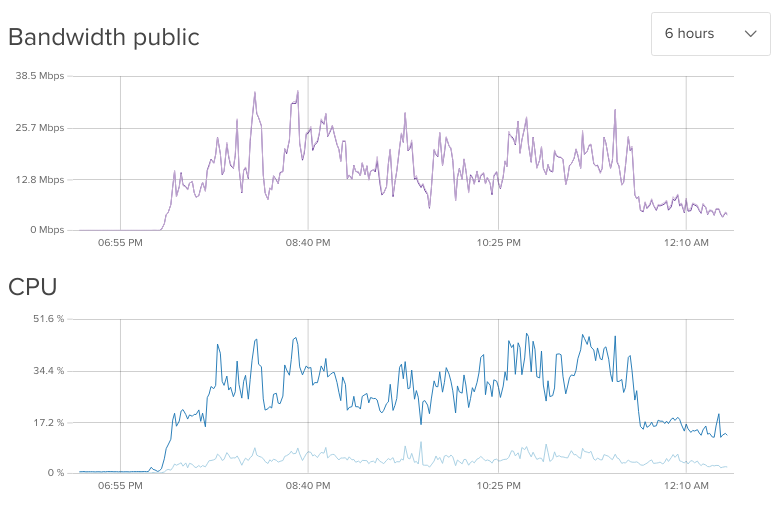This screenshot has width=780, height=511.
Task: Select the 38.5 Mbps axis label
Action: [41, 76]
